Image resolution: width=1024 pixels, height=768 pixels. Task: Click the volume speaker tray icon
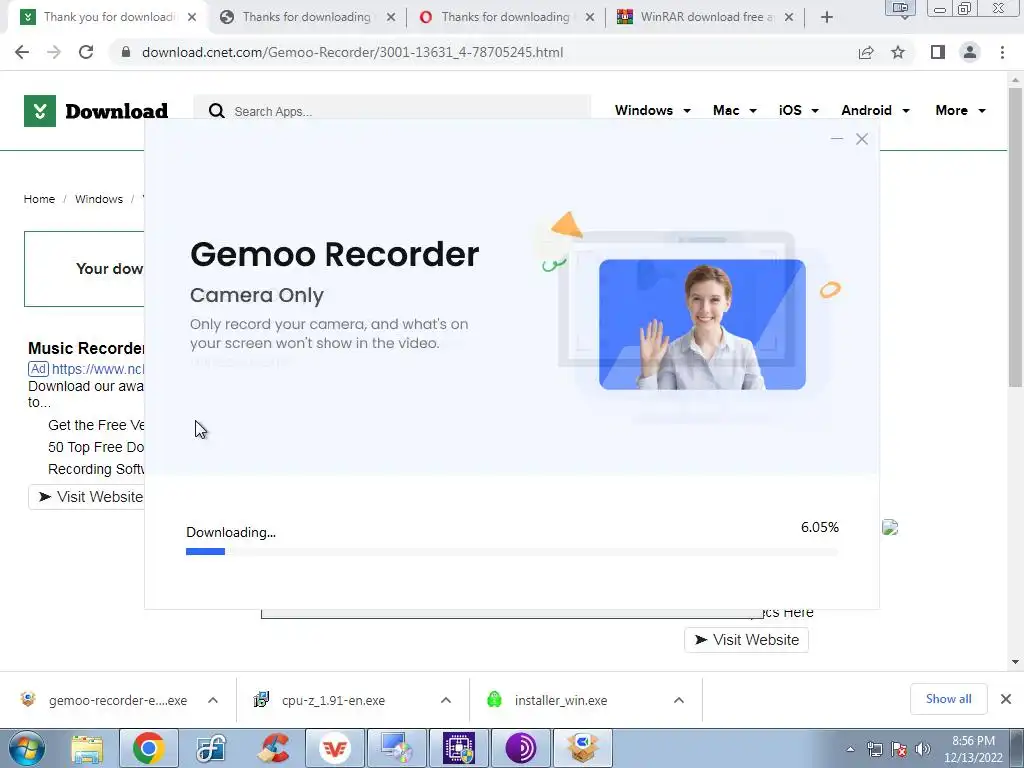coord(923,749)
